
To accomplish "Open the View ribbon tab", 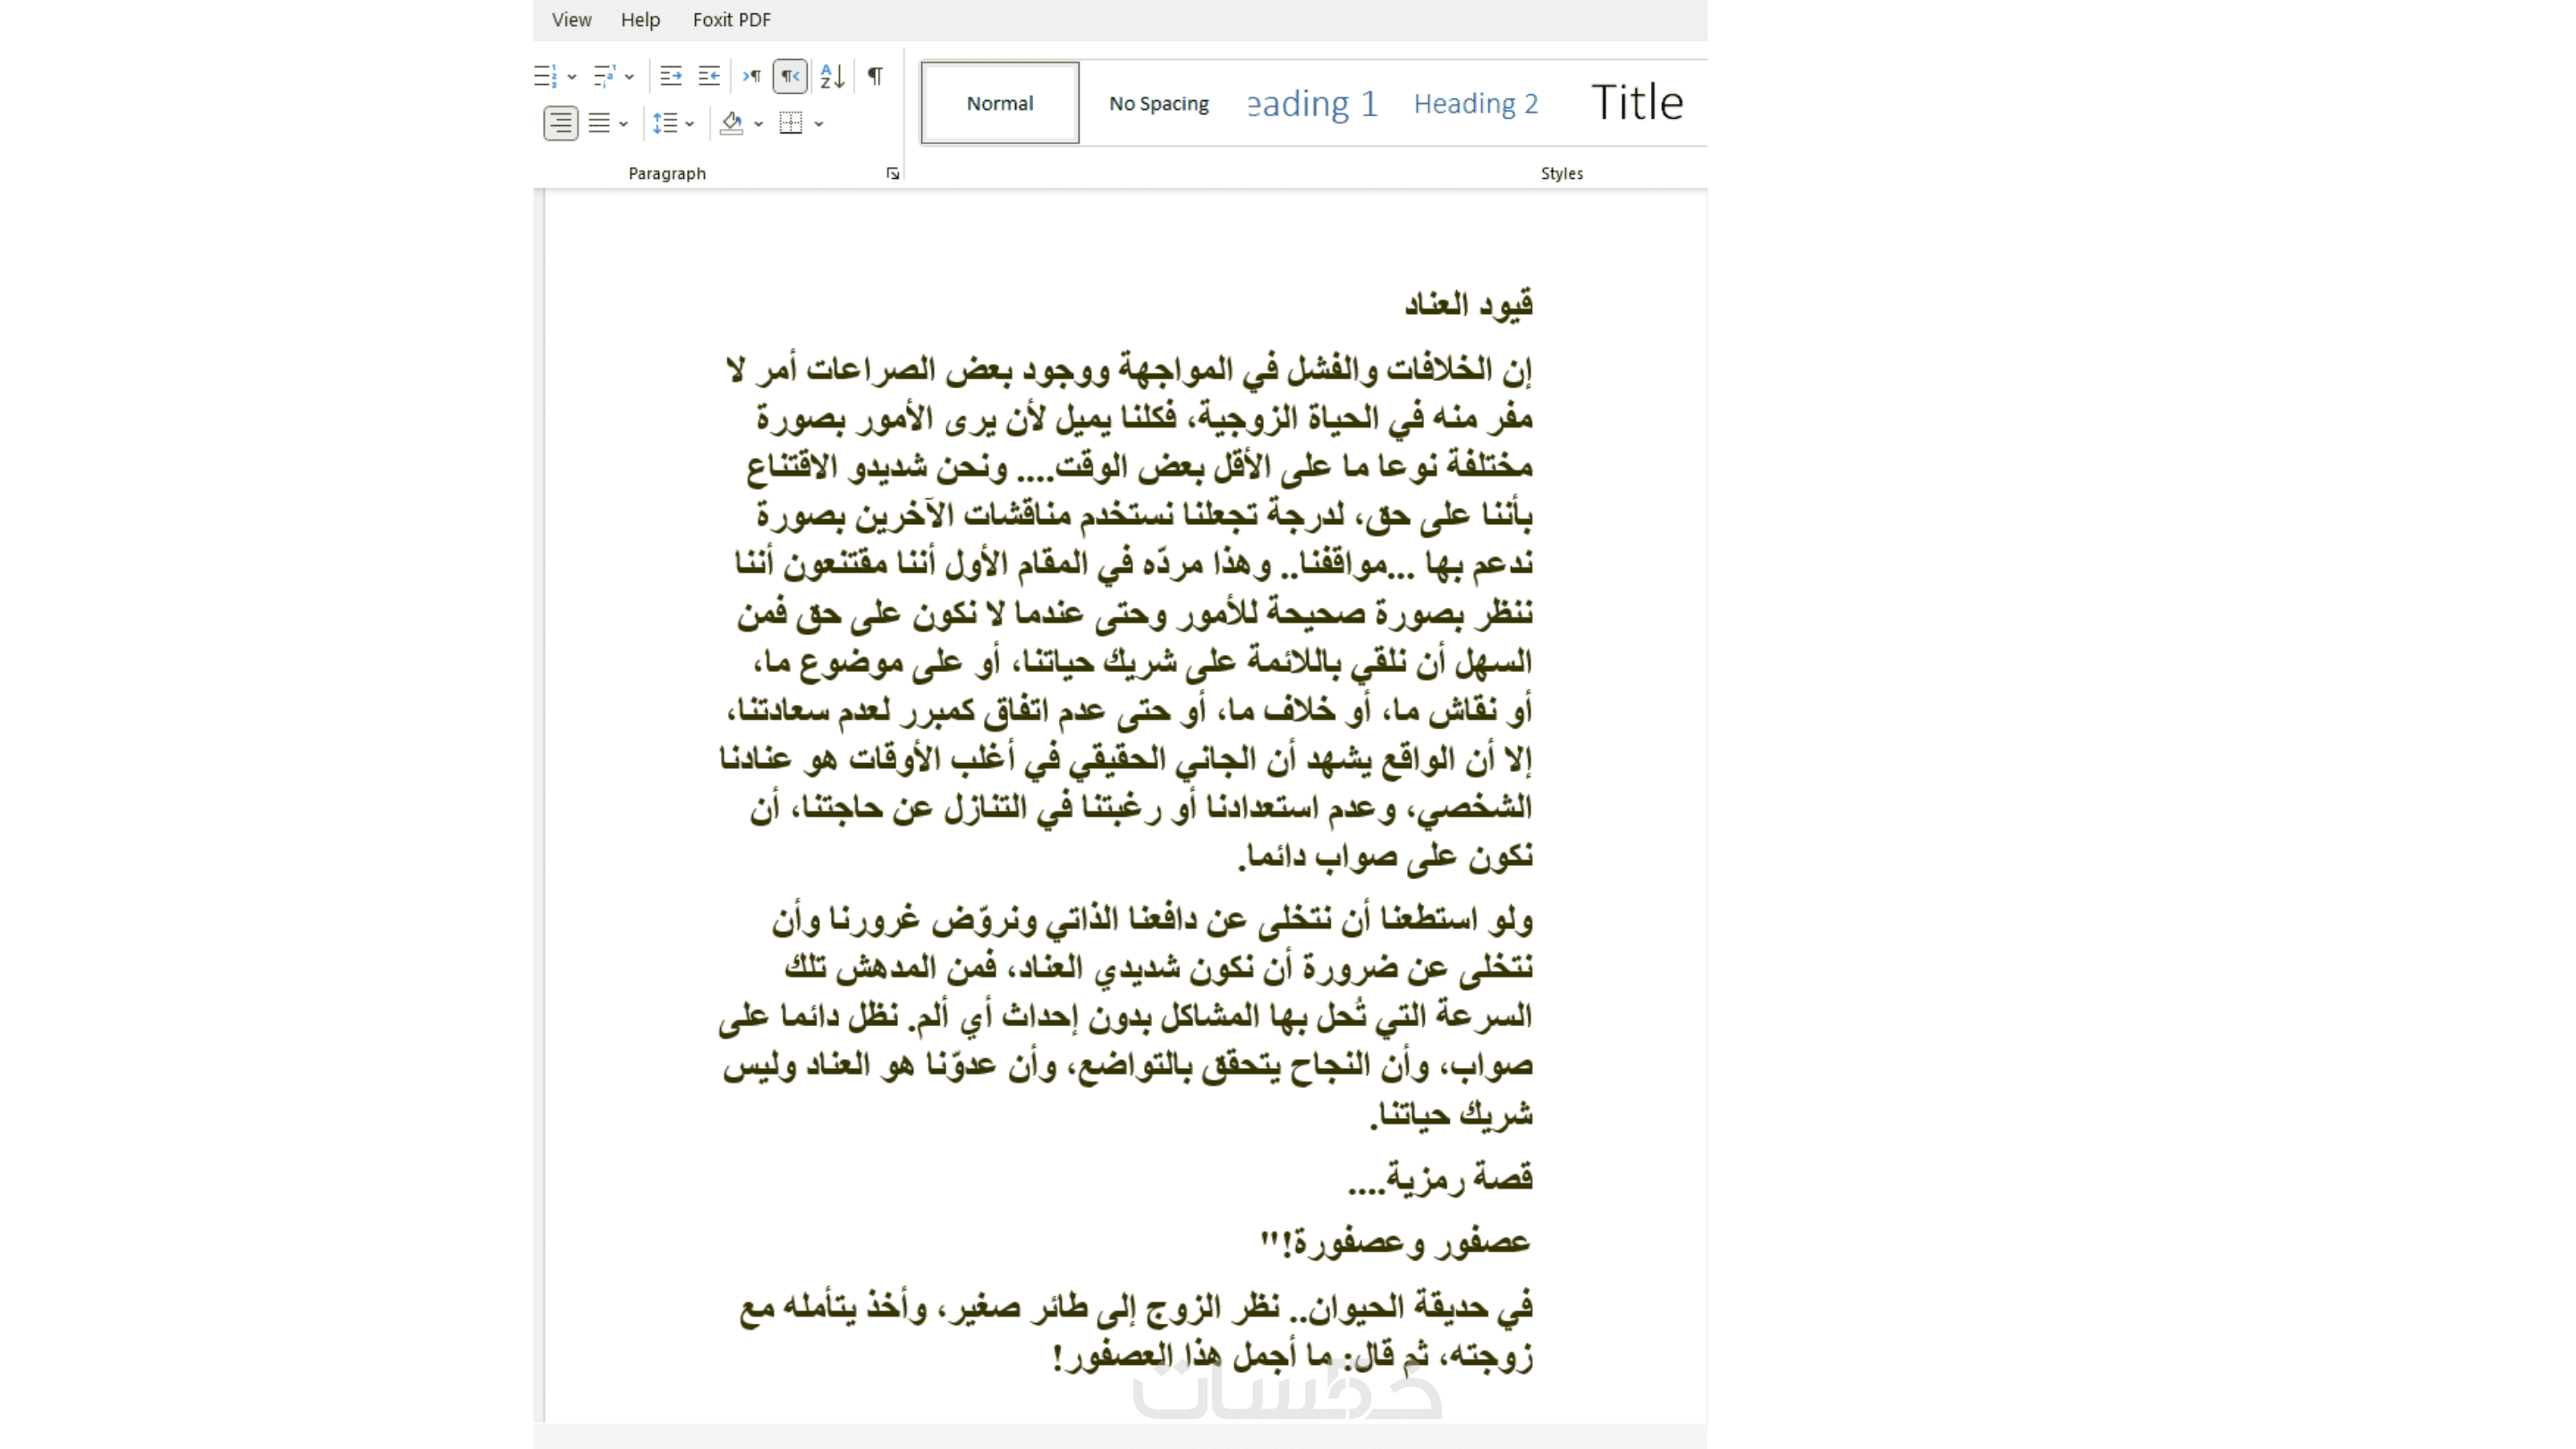I will point(571,20).
